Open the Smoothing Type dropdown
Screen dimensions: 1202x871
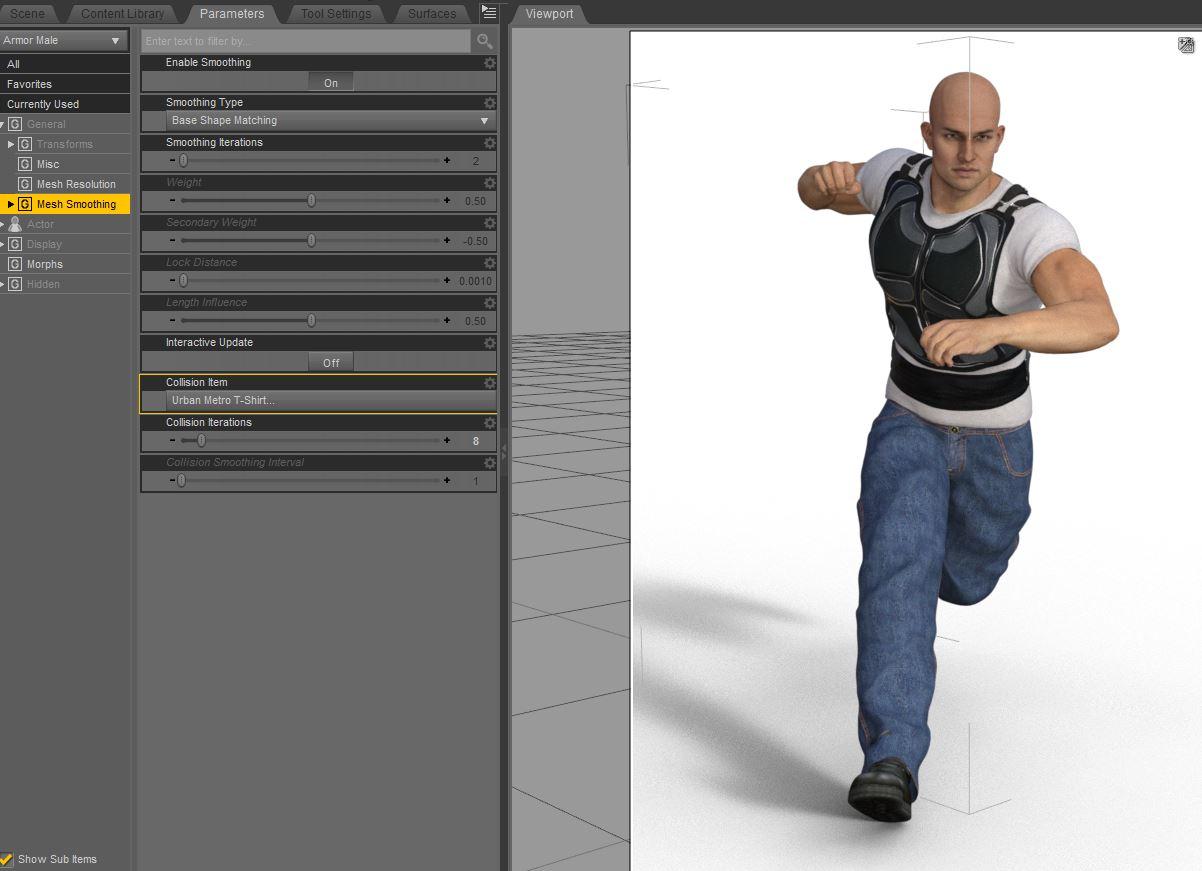(x=330, y=121)
